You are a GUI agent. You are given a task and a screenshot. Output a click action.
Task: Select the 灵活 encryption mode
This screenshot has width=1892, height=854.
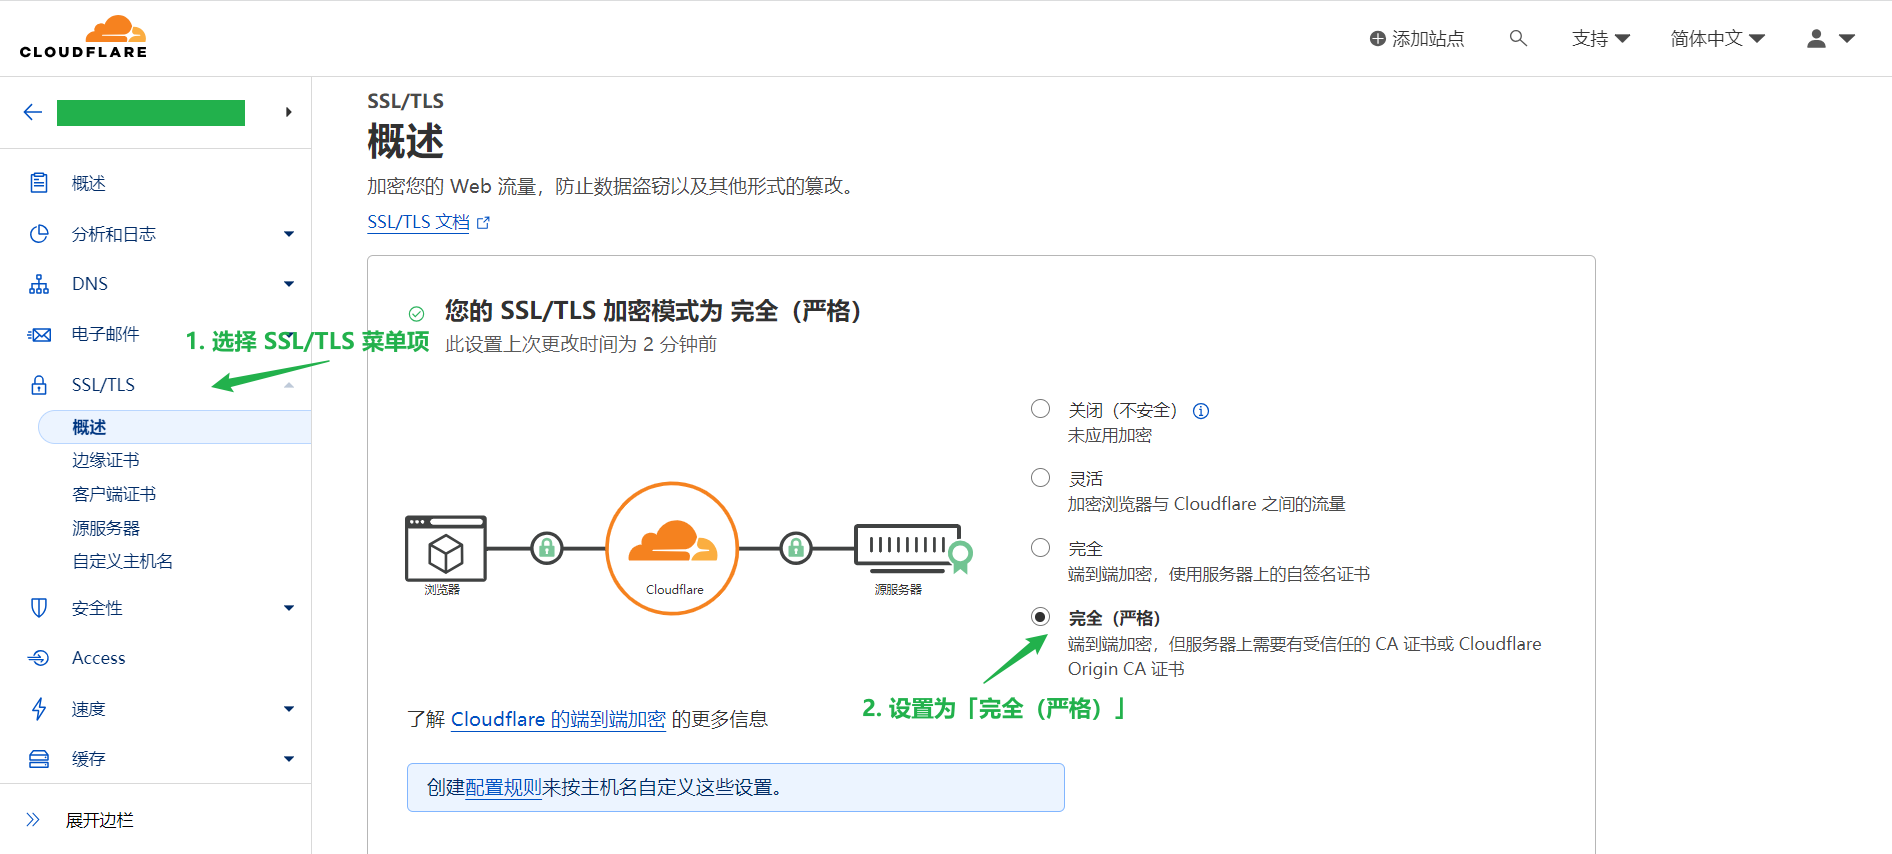[1041, 477]
